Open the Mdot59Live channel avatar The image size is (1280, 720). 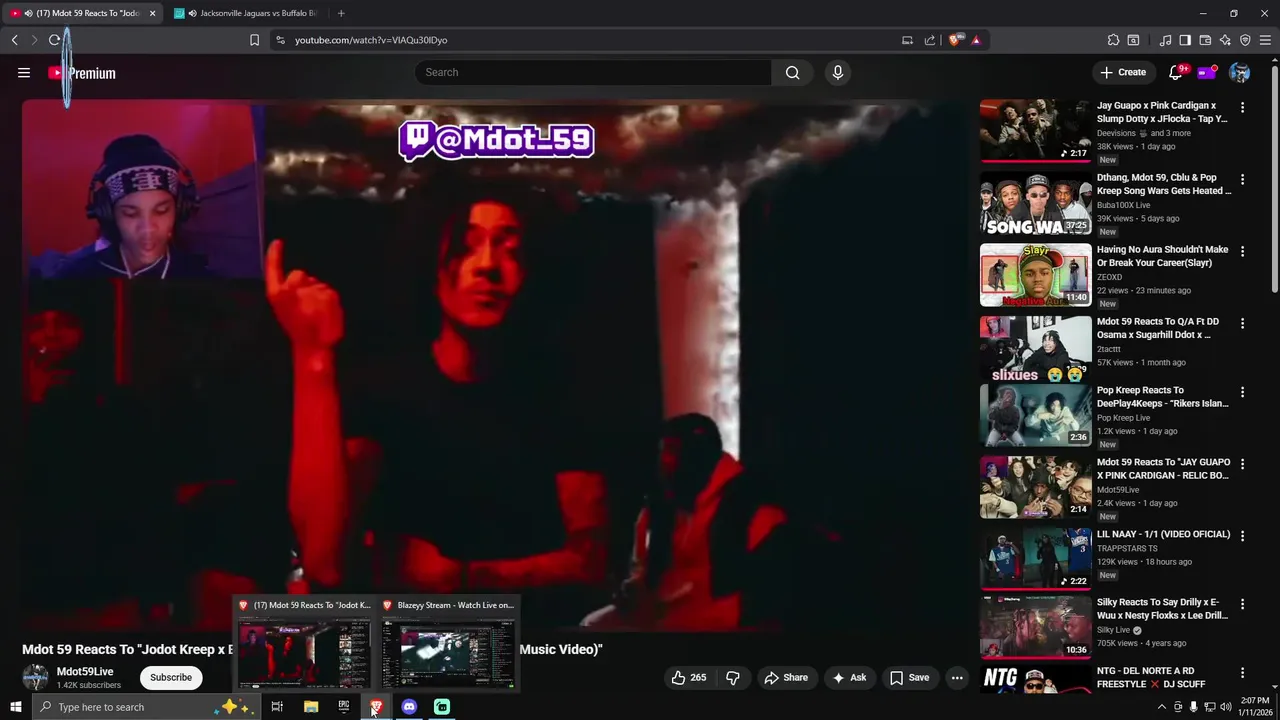point(35,677)
